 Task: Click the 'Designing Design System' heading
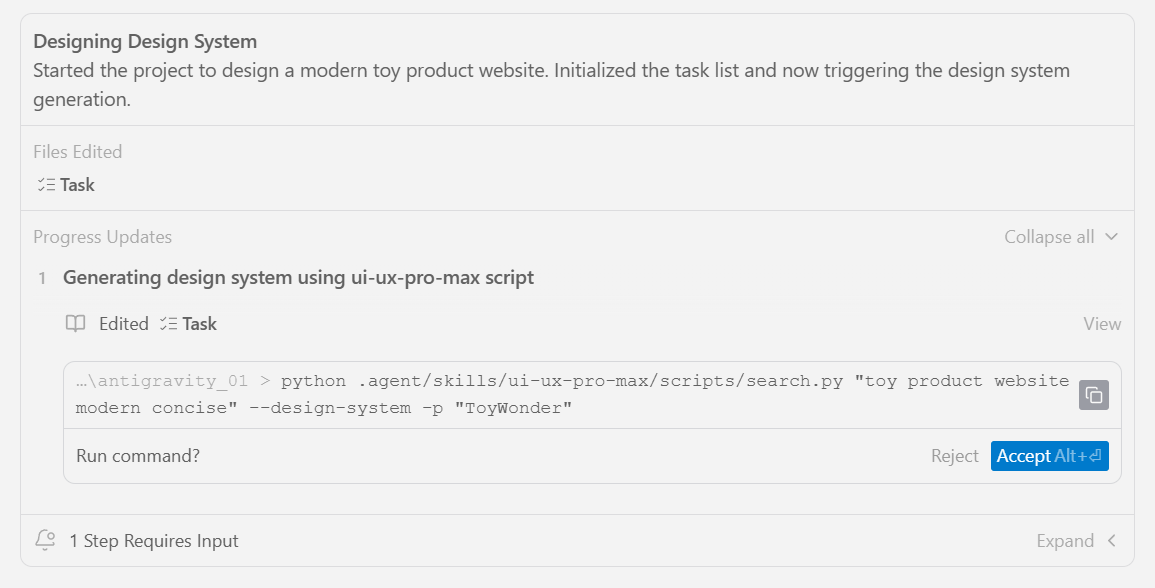click(x=145, y=42)
